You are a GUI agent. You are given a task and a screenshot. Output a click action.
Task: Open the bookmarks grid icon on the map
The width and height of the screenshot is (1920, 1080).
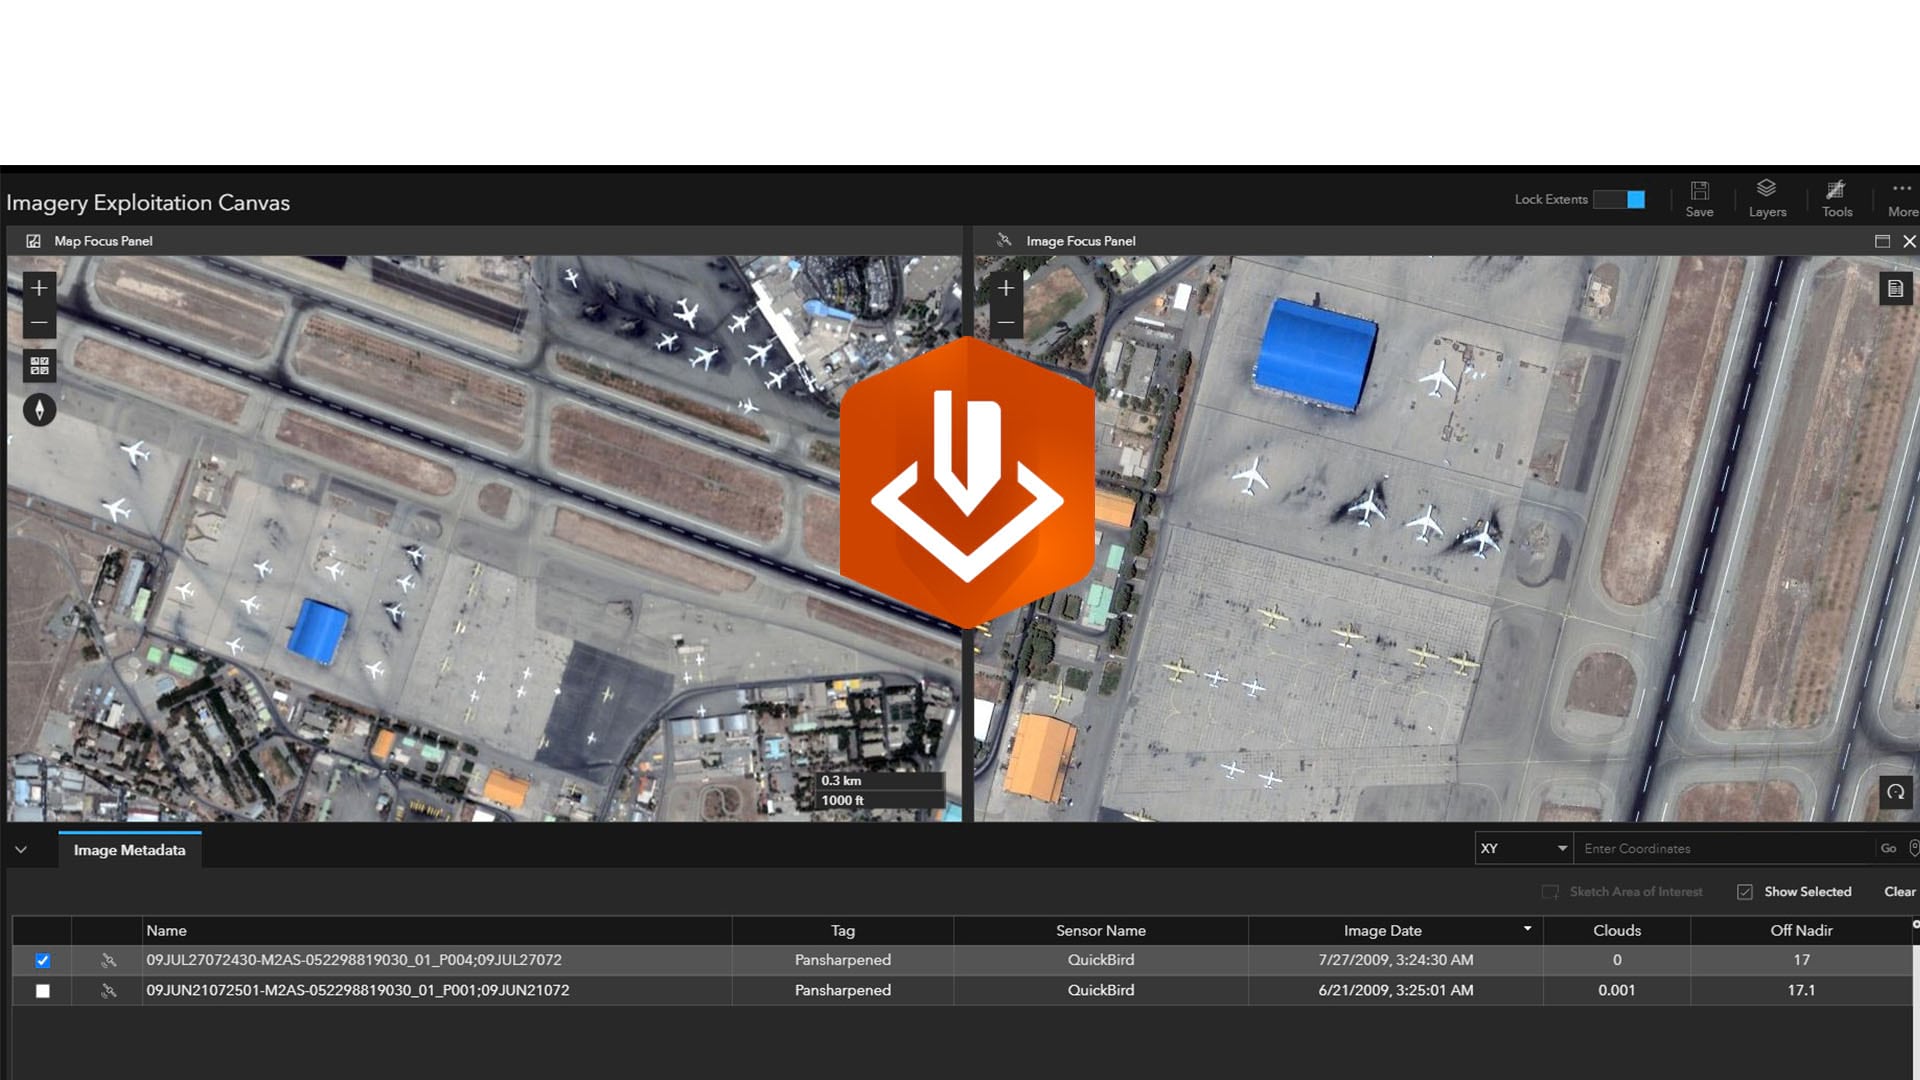[x=39, y=365]
